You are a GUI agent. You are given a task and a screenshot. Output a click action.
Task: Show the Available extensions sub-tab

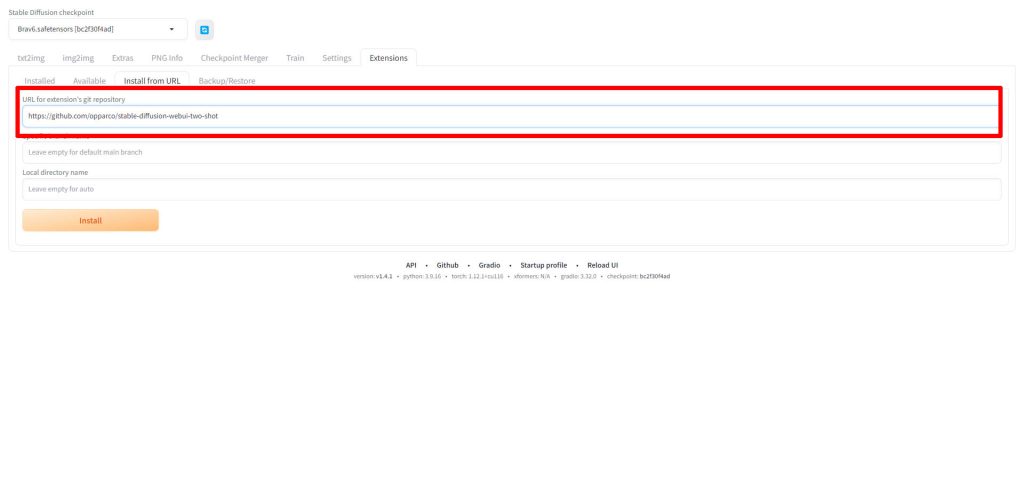click(x=89, y=81)
